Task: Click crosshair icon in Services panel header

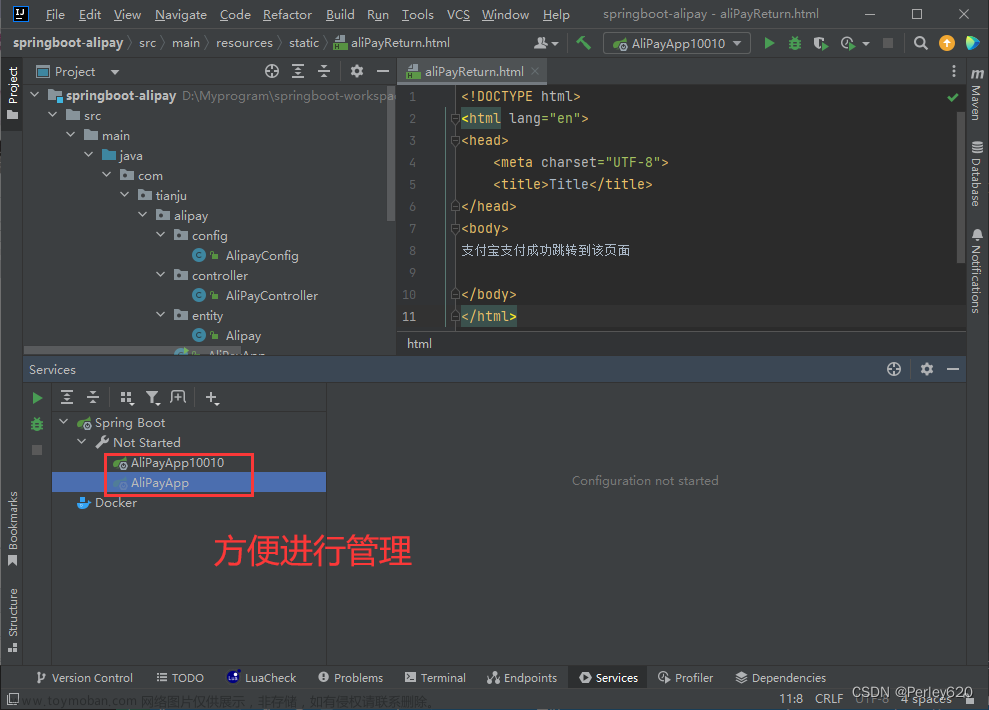Action: pyautogui.click(x=894, y=369)
